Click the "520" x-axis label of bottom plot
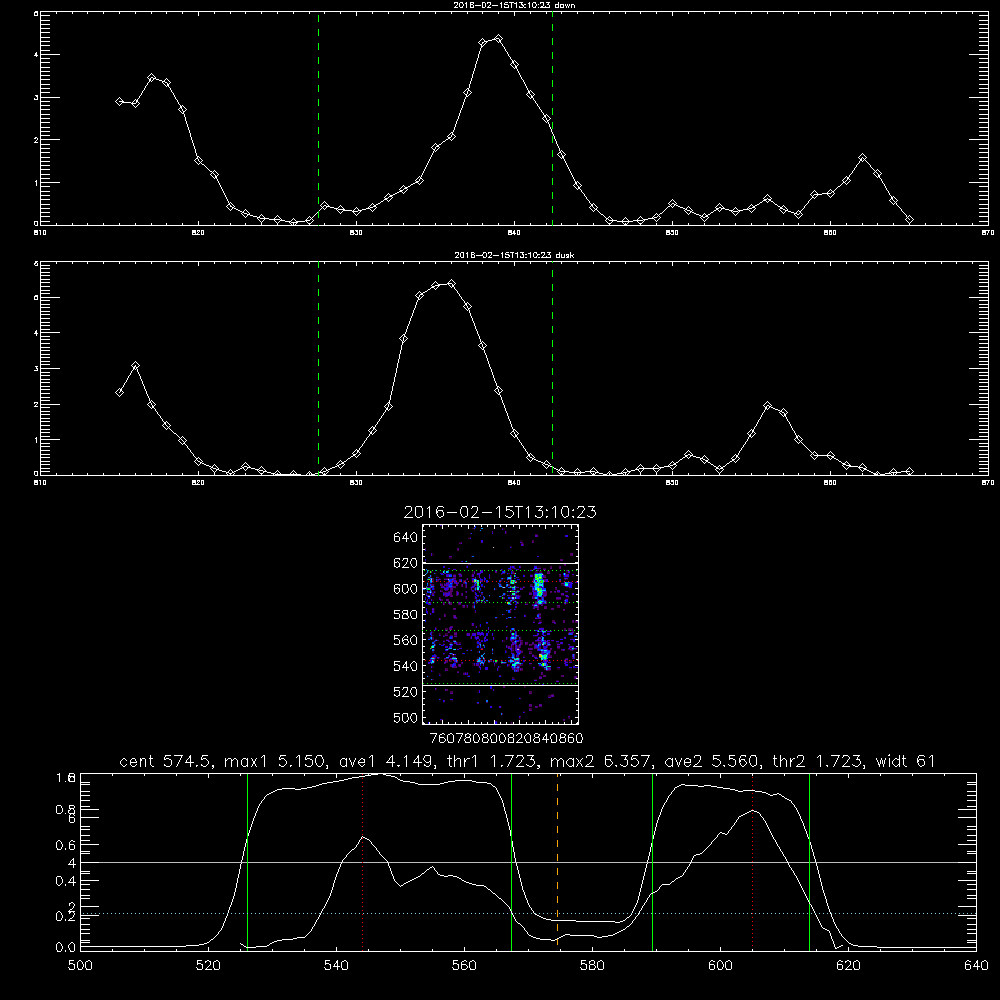1000x1000 pixels. (x=208, y=966)
